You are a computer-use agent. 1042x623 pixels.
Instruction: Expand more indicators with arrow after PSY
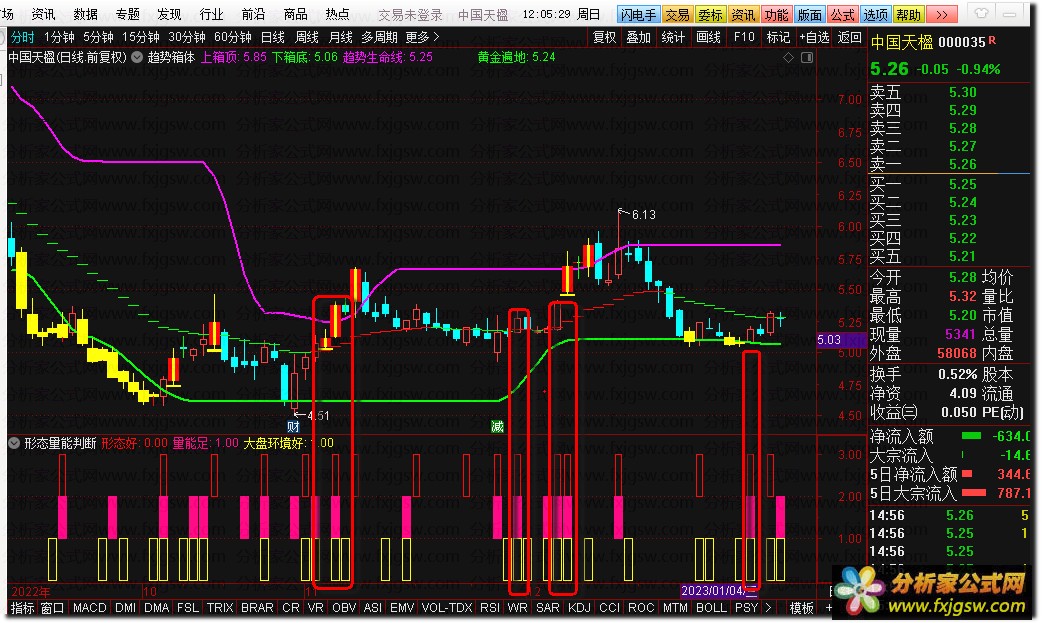[768, 608]
